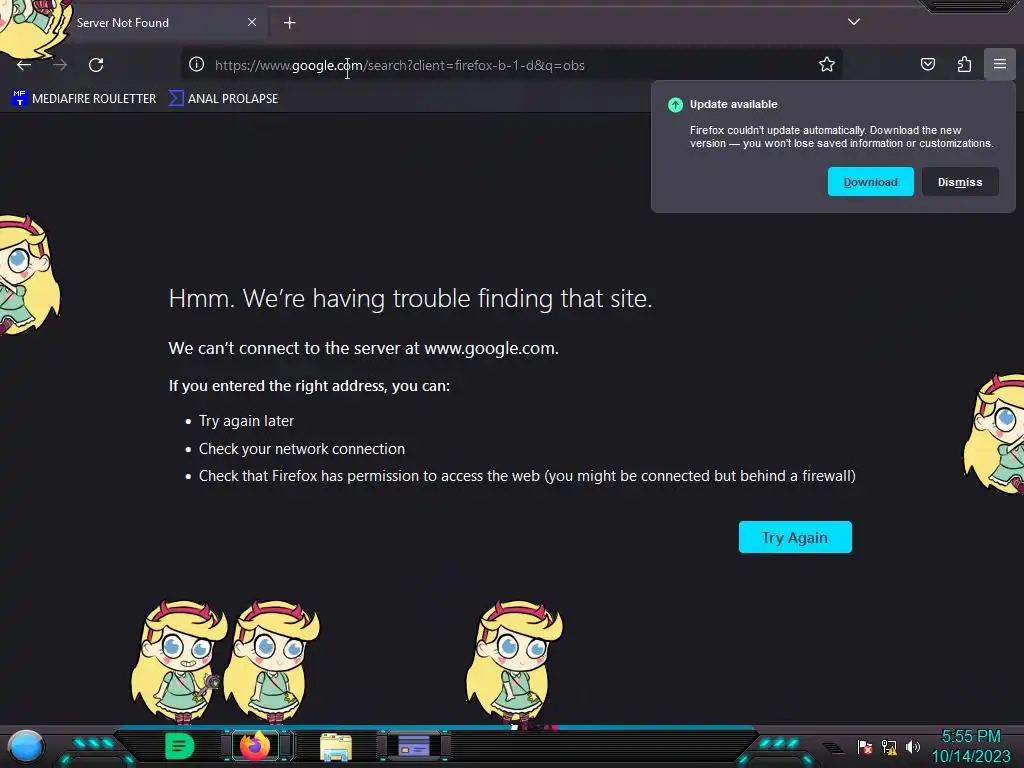Viewport: 1024px width, 768px height.
Task: Click the Try Again button
Action: tap(795, 537)
